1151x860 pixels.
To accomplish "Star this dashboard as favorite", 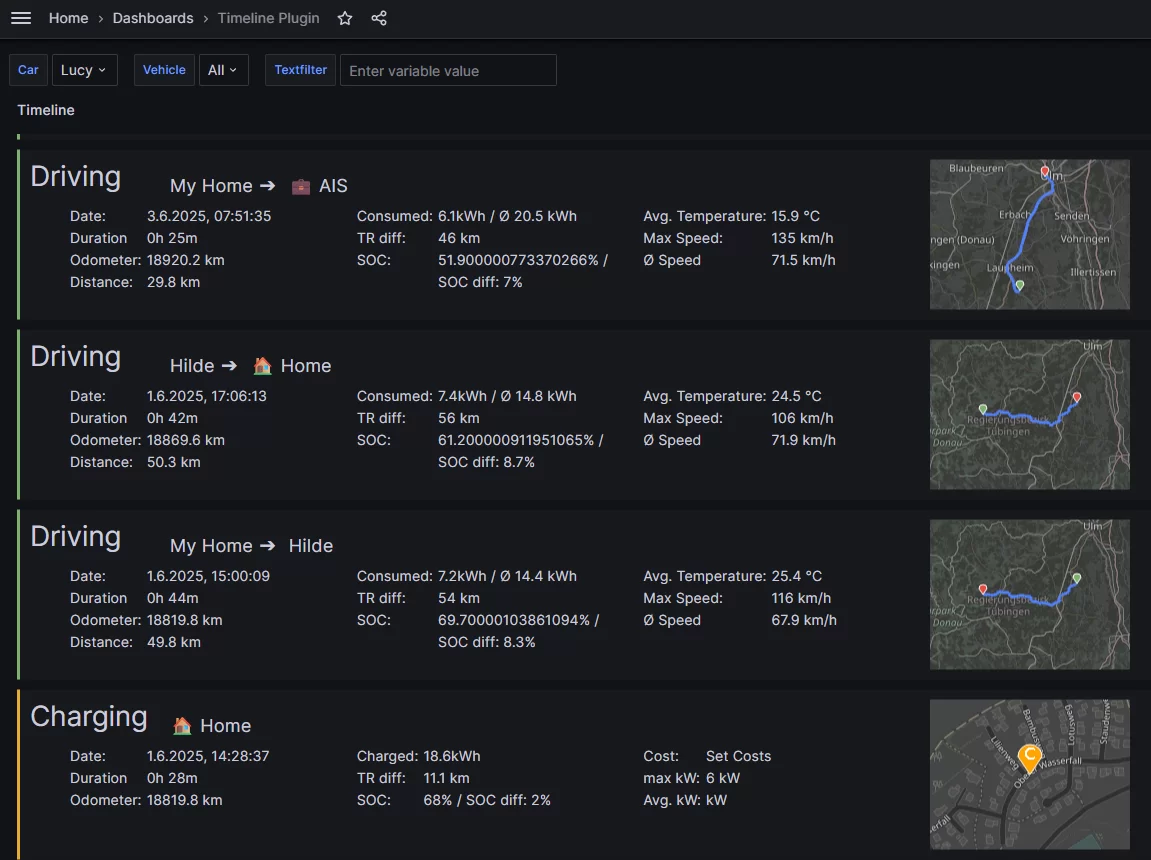I will pyautogui.click(x=345, y=18).
